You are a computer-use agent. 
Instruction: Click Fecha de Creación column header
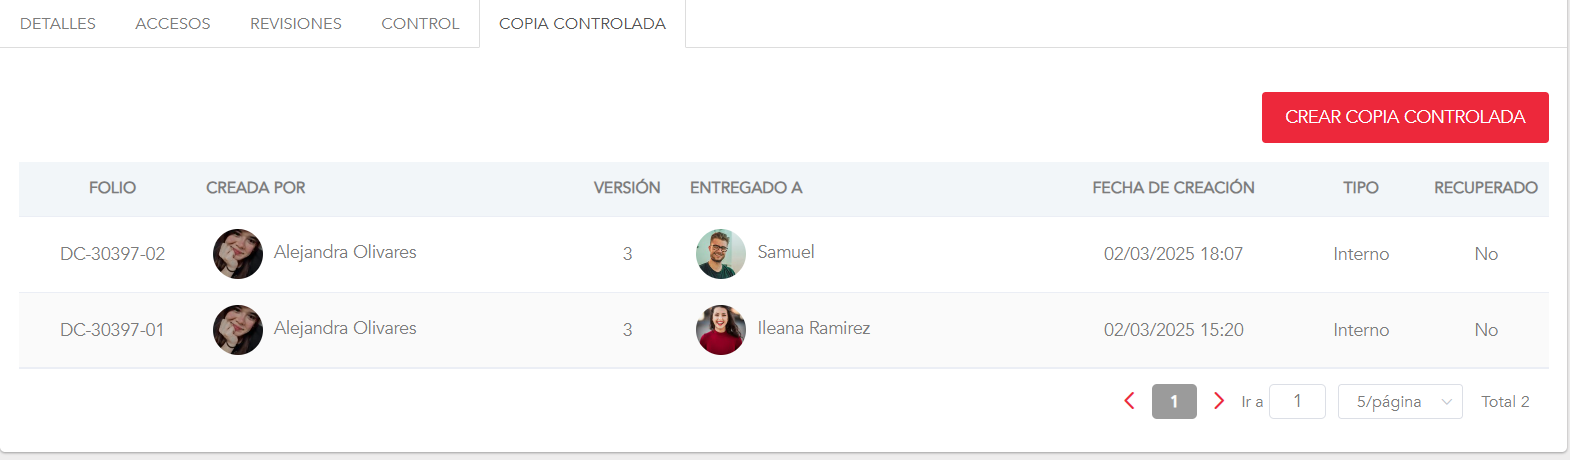point(1173,188)
